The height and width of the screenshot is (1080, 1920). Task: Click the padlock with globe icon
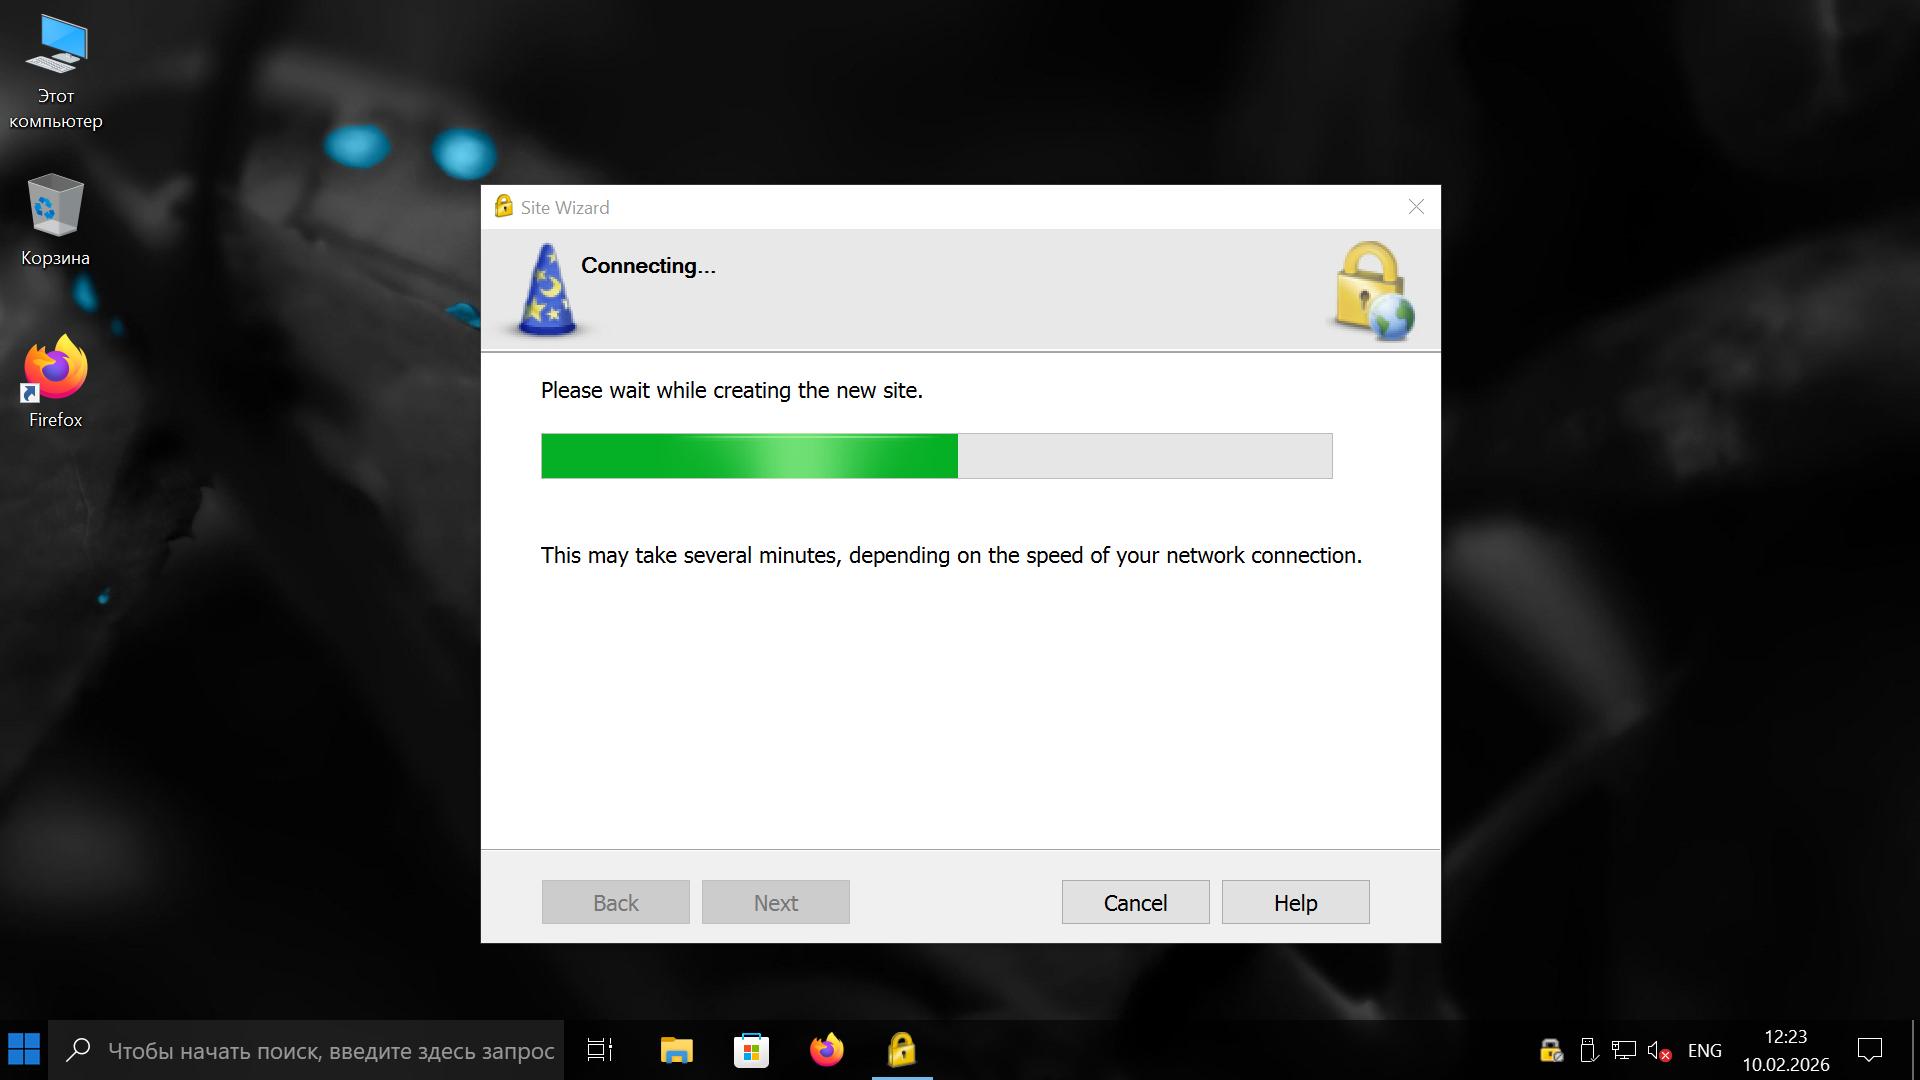tap(1374, 290)
